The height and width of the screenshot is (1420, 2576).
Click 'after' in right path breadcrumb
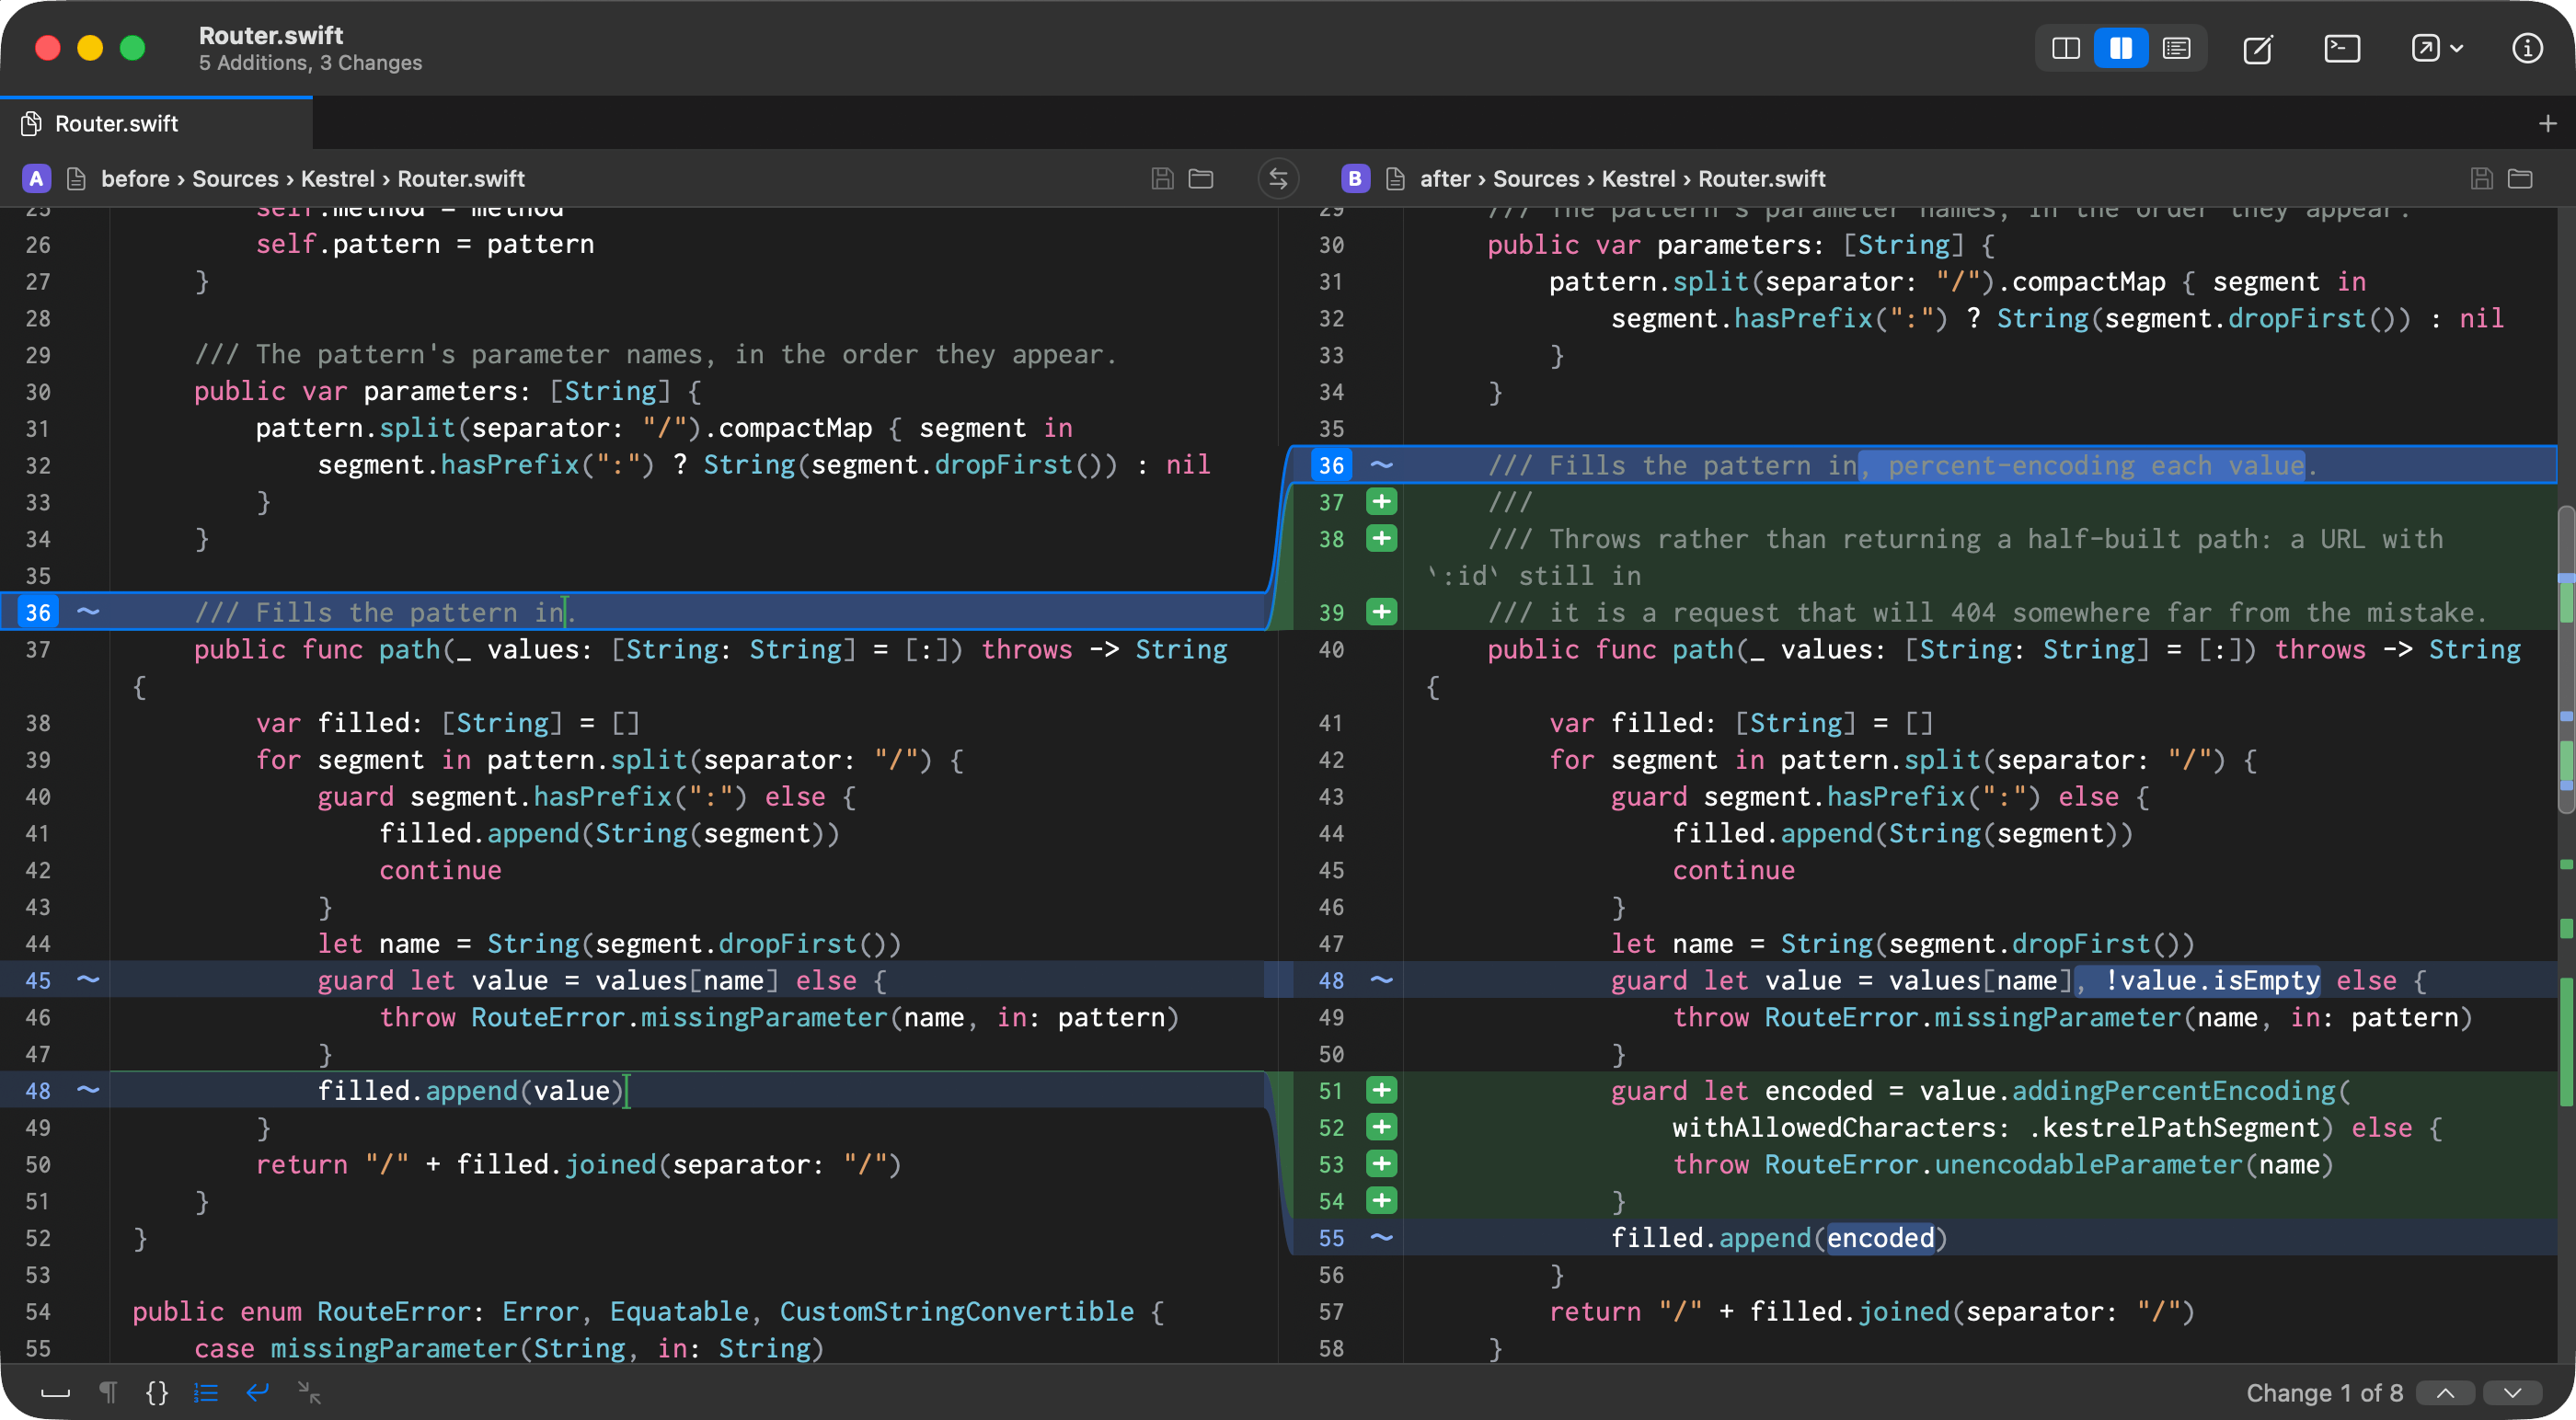tap(1445, 178)
